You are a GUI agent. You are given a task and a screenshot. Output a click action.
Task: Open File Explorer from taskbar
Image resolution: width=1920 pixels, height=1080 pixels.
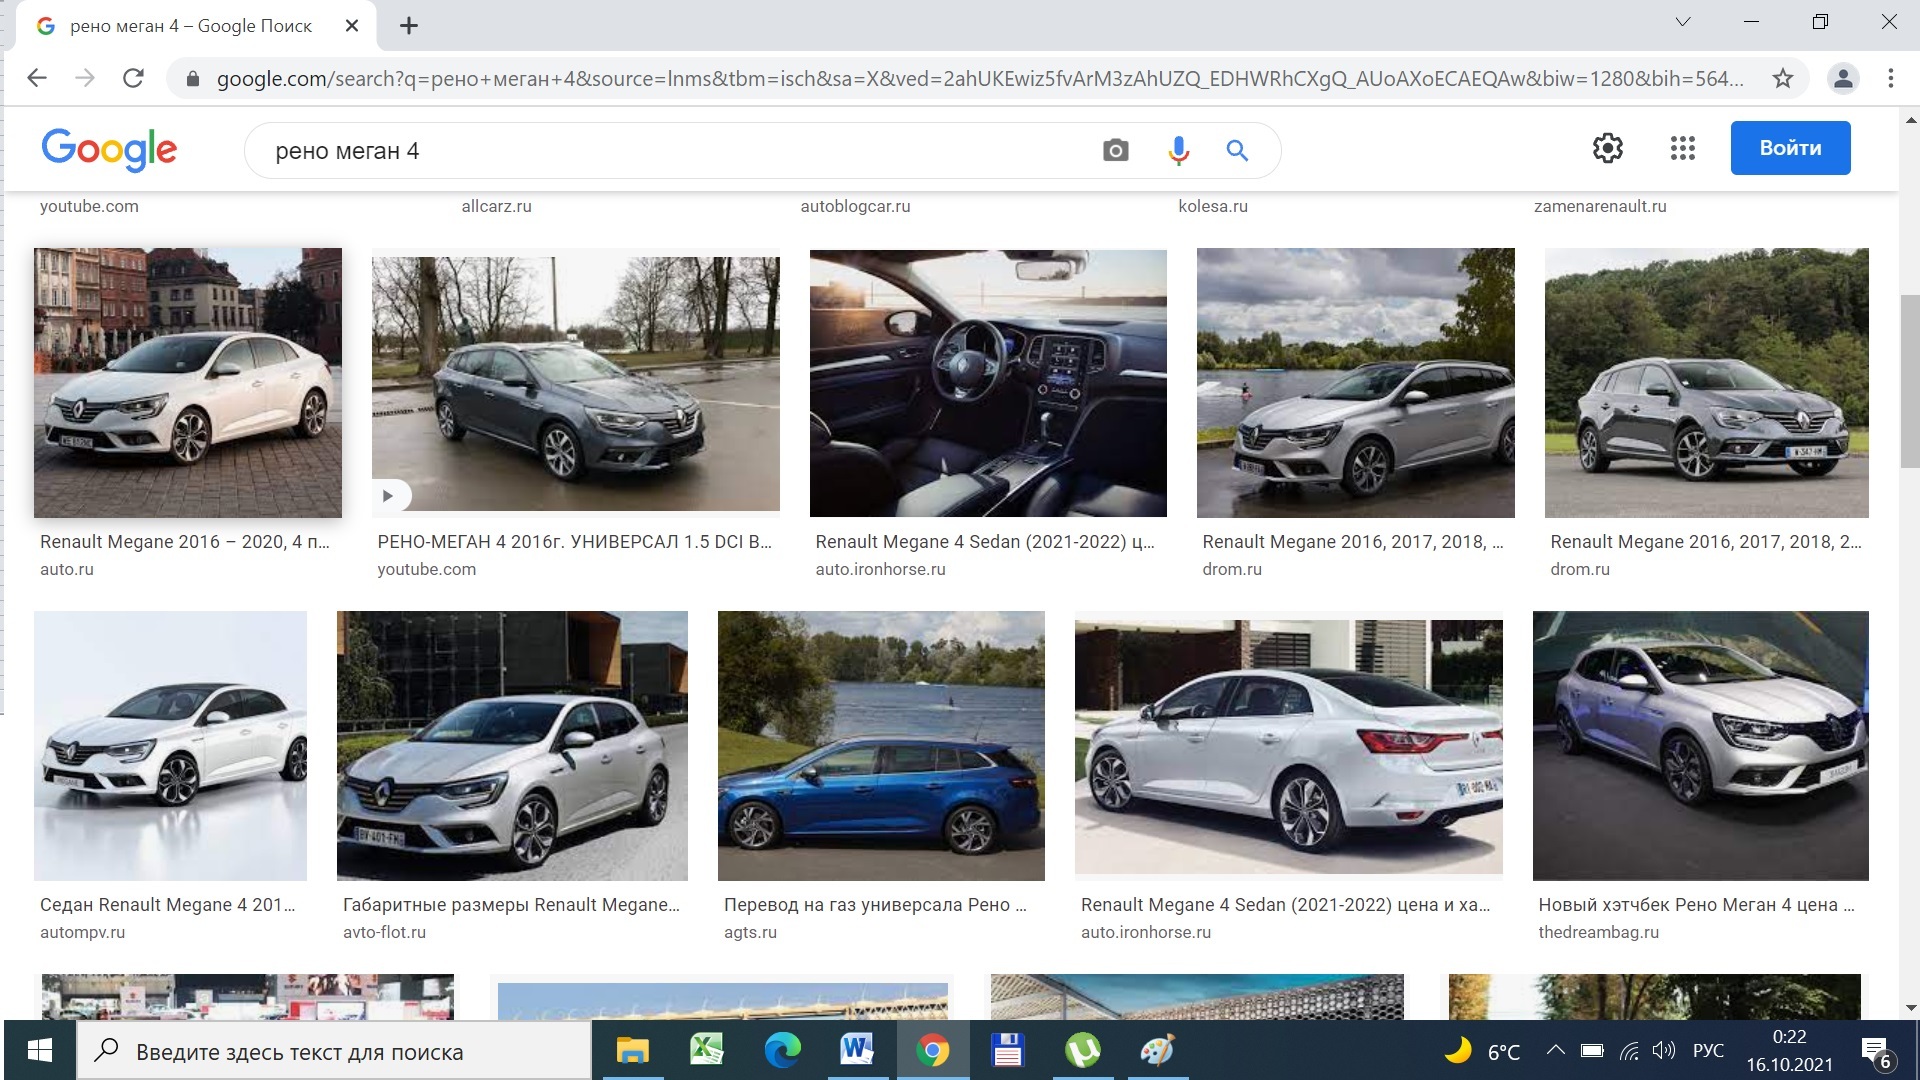tap(632, 1051)
